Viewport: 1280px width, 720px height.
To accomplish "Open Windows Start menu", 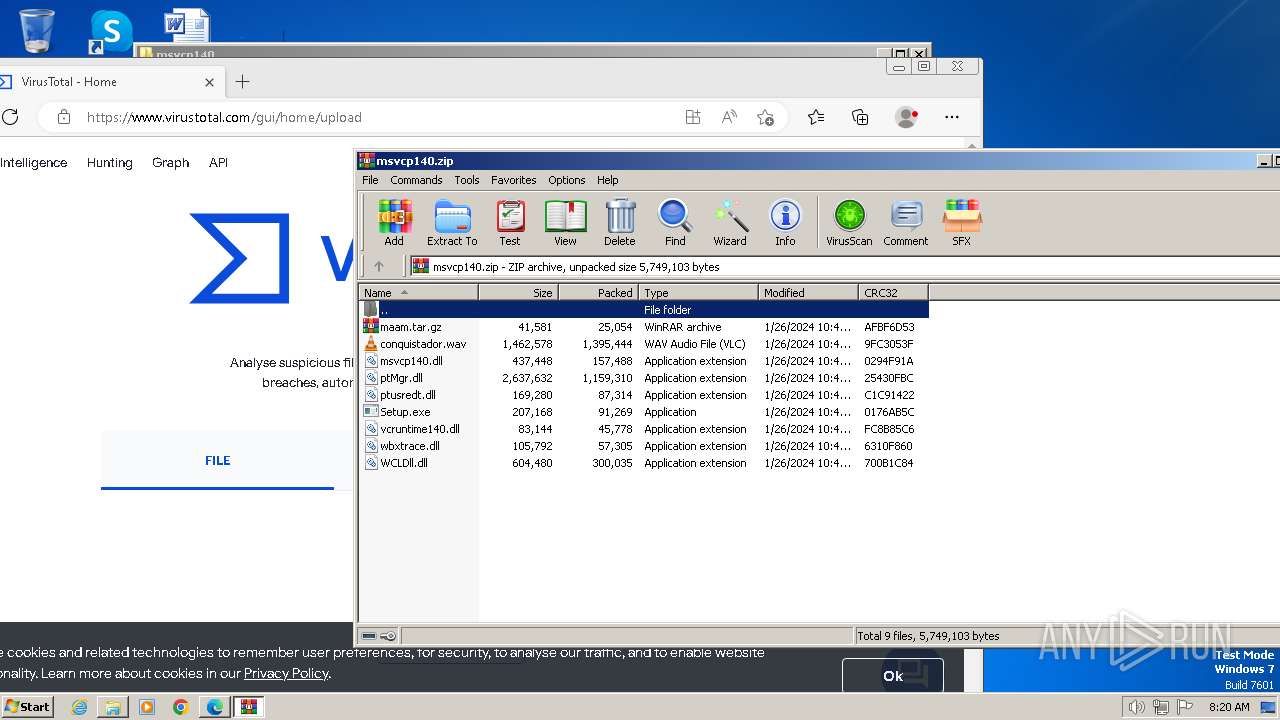I will coord(27,706).
